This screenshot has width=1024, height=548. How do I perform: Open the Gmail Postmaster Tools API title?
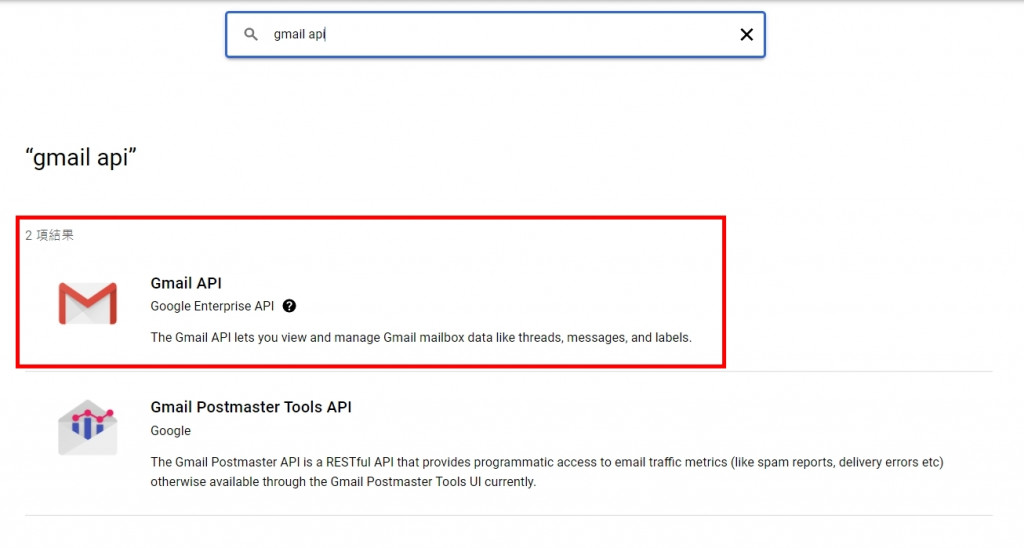251,407
